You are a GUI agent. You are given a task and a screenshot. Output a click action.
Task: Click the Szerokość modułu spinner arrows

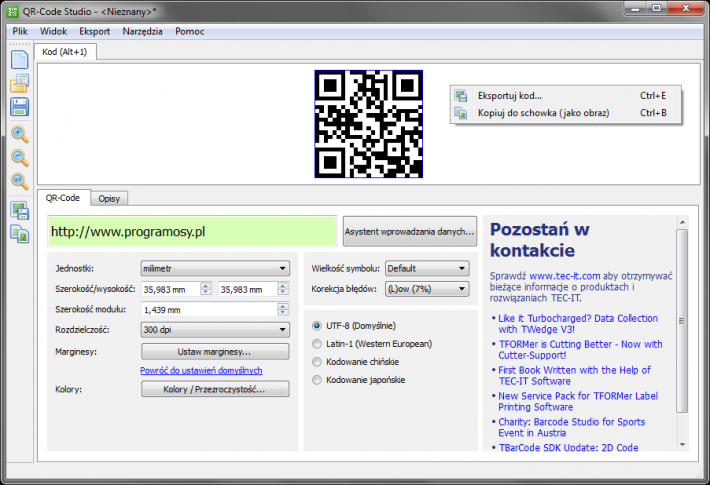[283, 309]
